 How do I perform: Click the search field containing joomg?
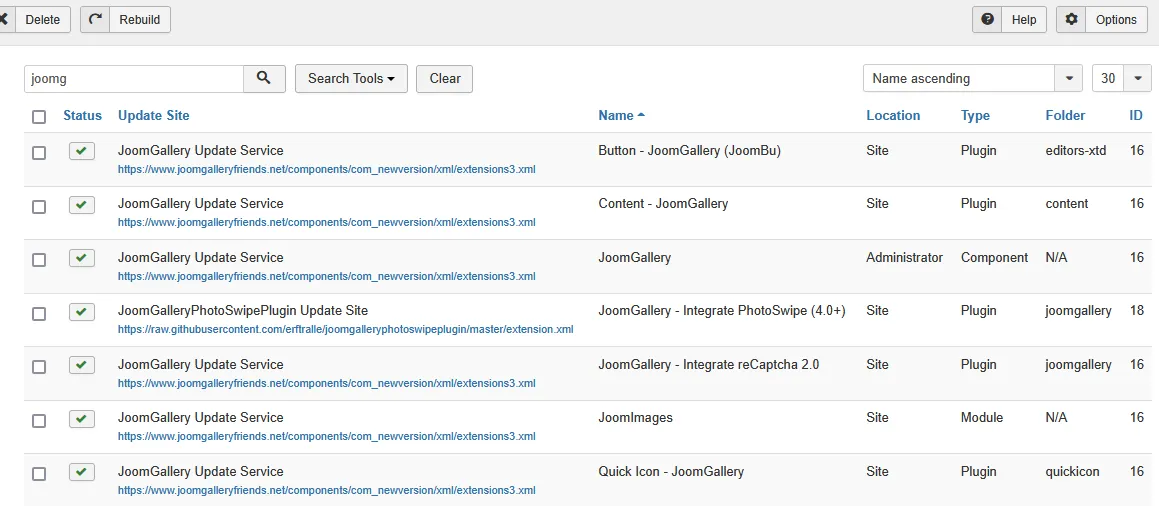pos(134,78)
